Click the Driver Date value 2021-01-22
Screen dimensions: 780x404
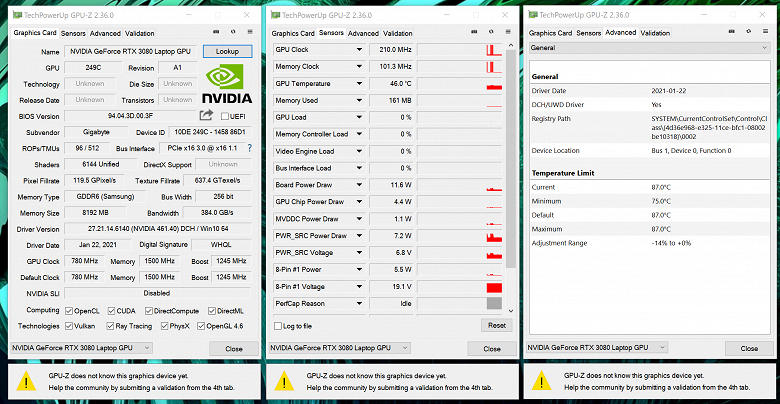667,91
